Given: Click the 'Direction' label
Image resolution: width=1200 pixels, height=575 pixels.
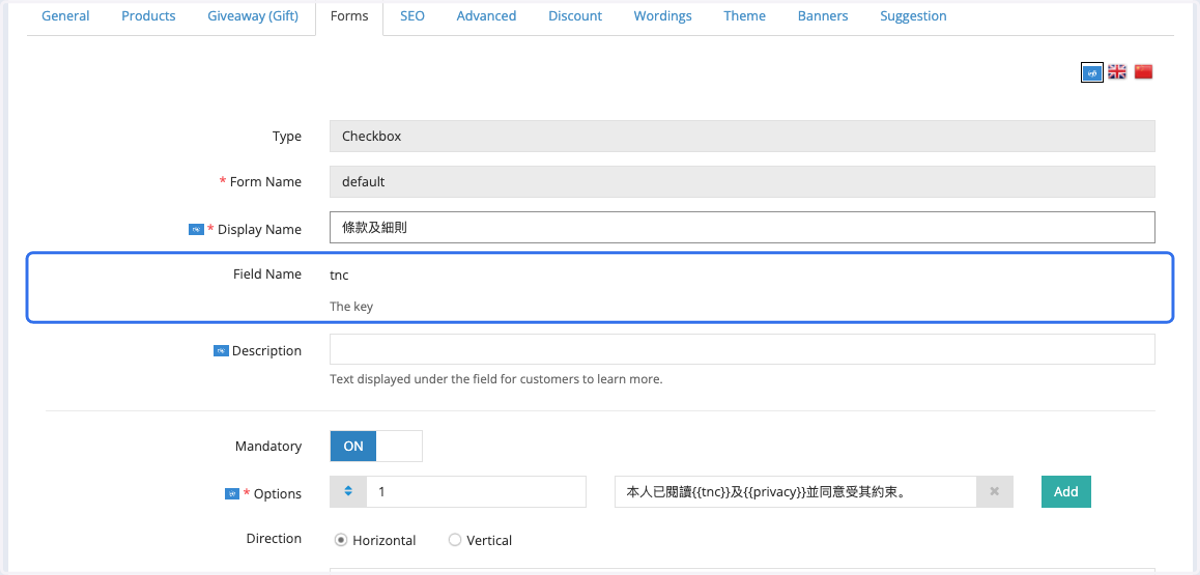Looking at the screenshot, I should pyautogui.click(x=274, y=538).
